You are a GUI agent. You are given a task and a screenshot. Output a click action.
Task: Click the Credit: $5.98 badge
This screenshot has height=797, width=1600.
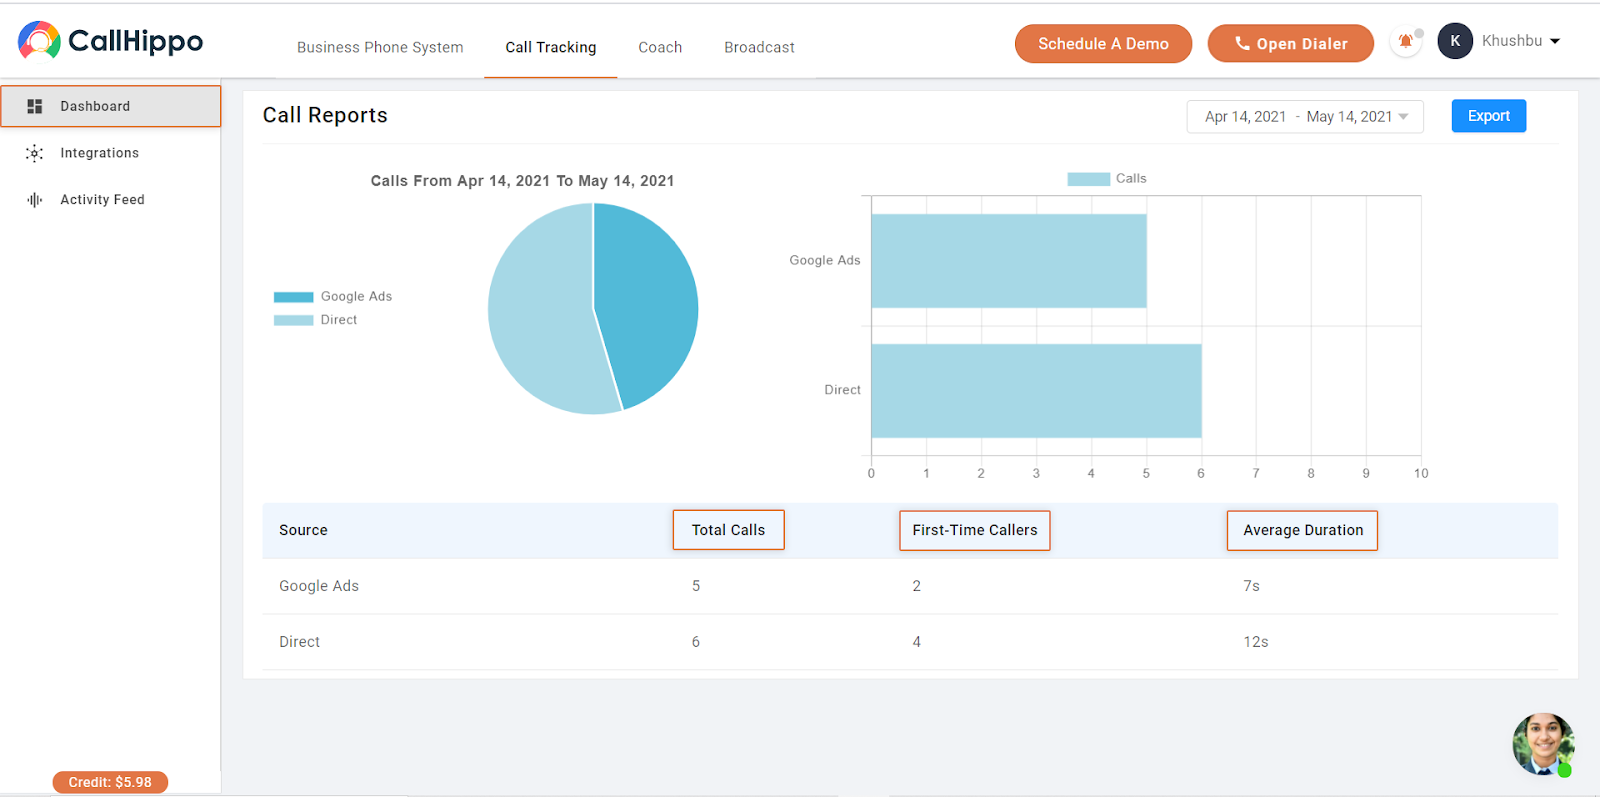tap(110, 782)
